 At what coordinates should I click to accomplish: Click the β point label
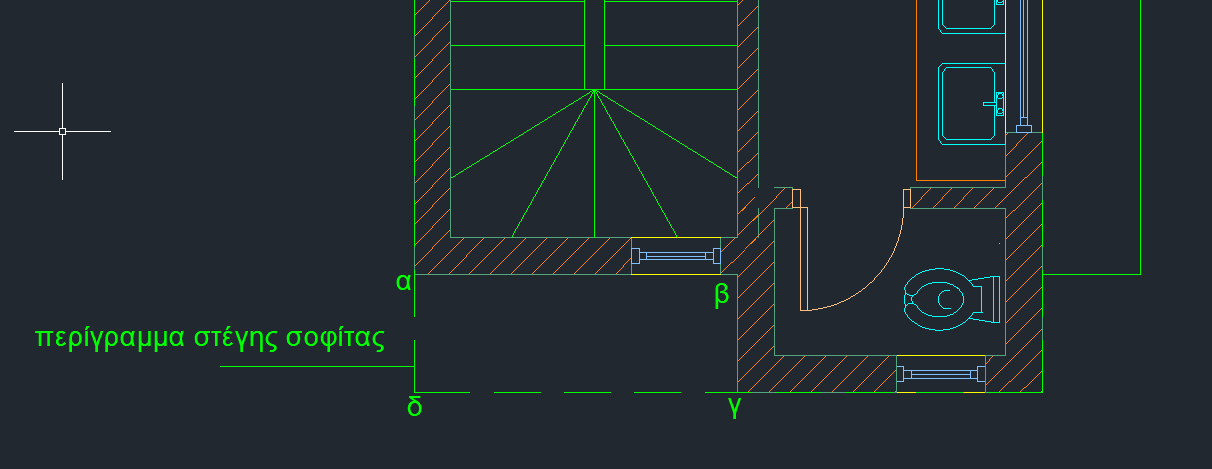(x=721, y=295)
